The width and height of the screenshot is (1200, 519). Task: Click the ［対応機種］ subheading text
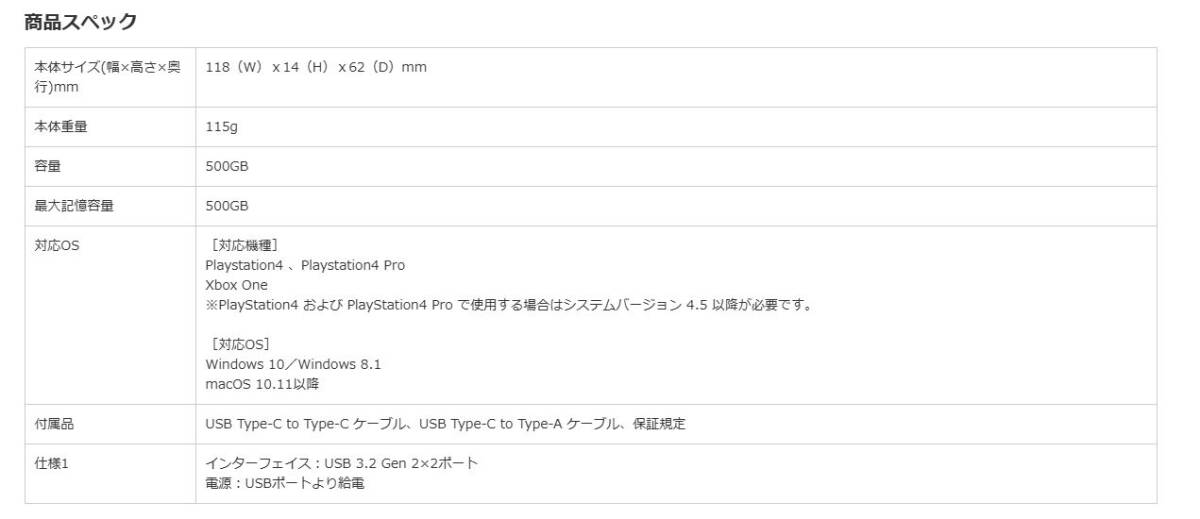[241, 246]
